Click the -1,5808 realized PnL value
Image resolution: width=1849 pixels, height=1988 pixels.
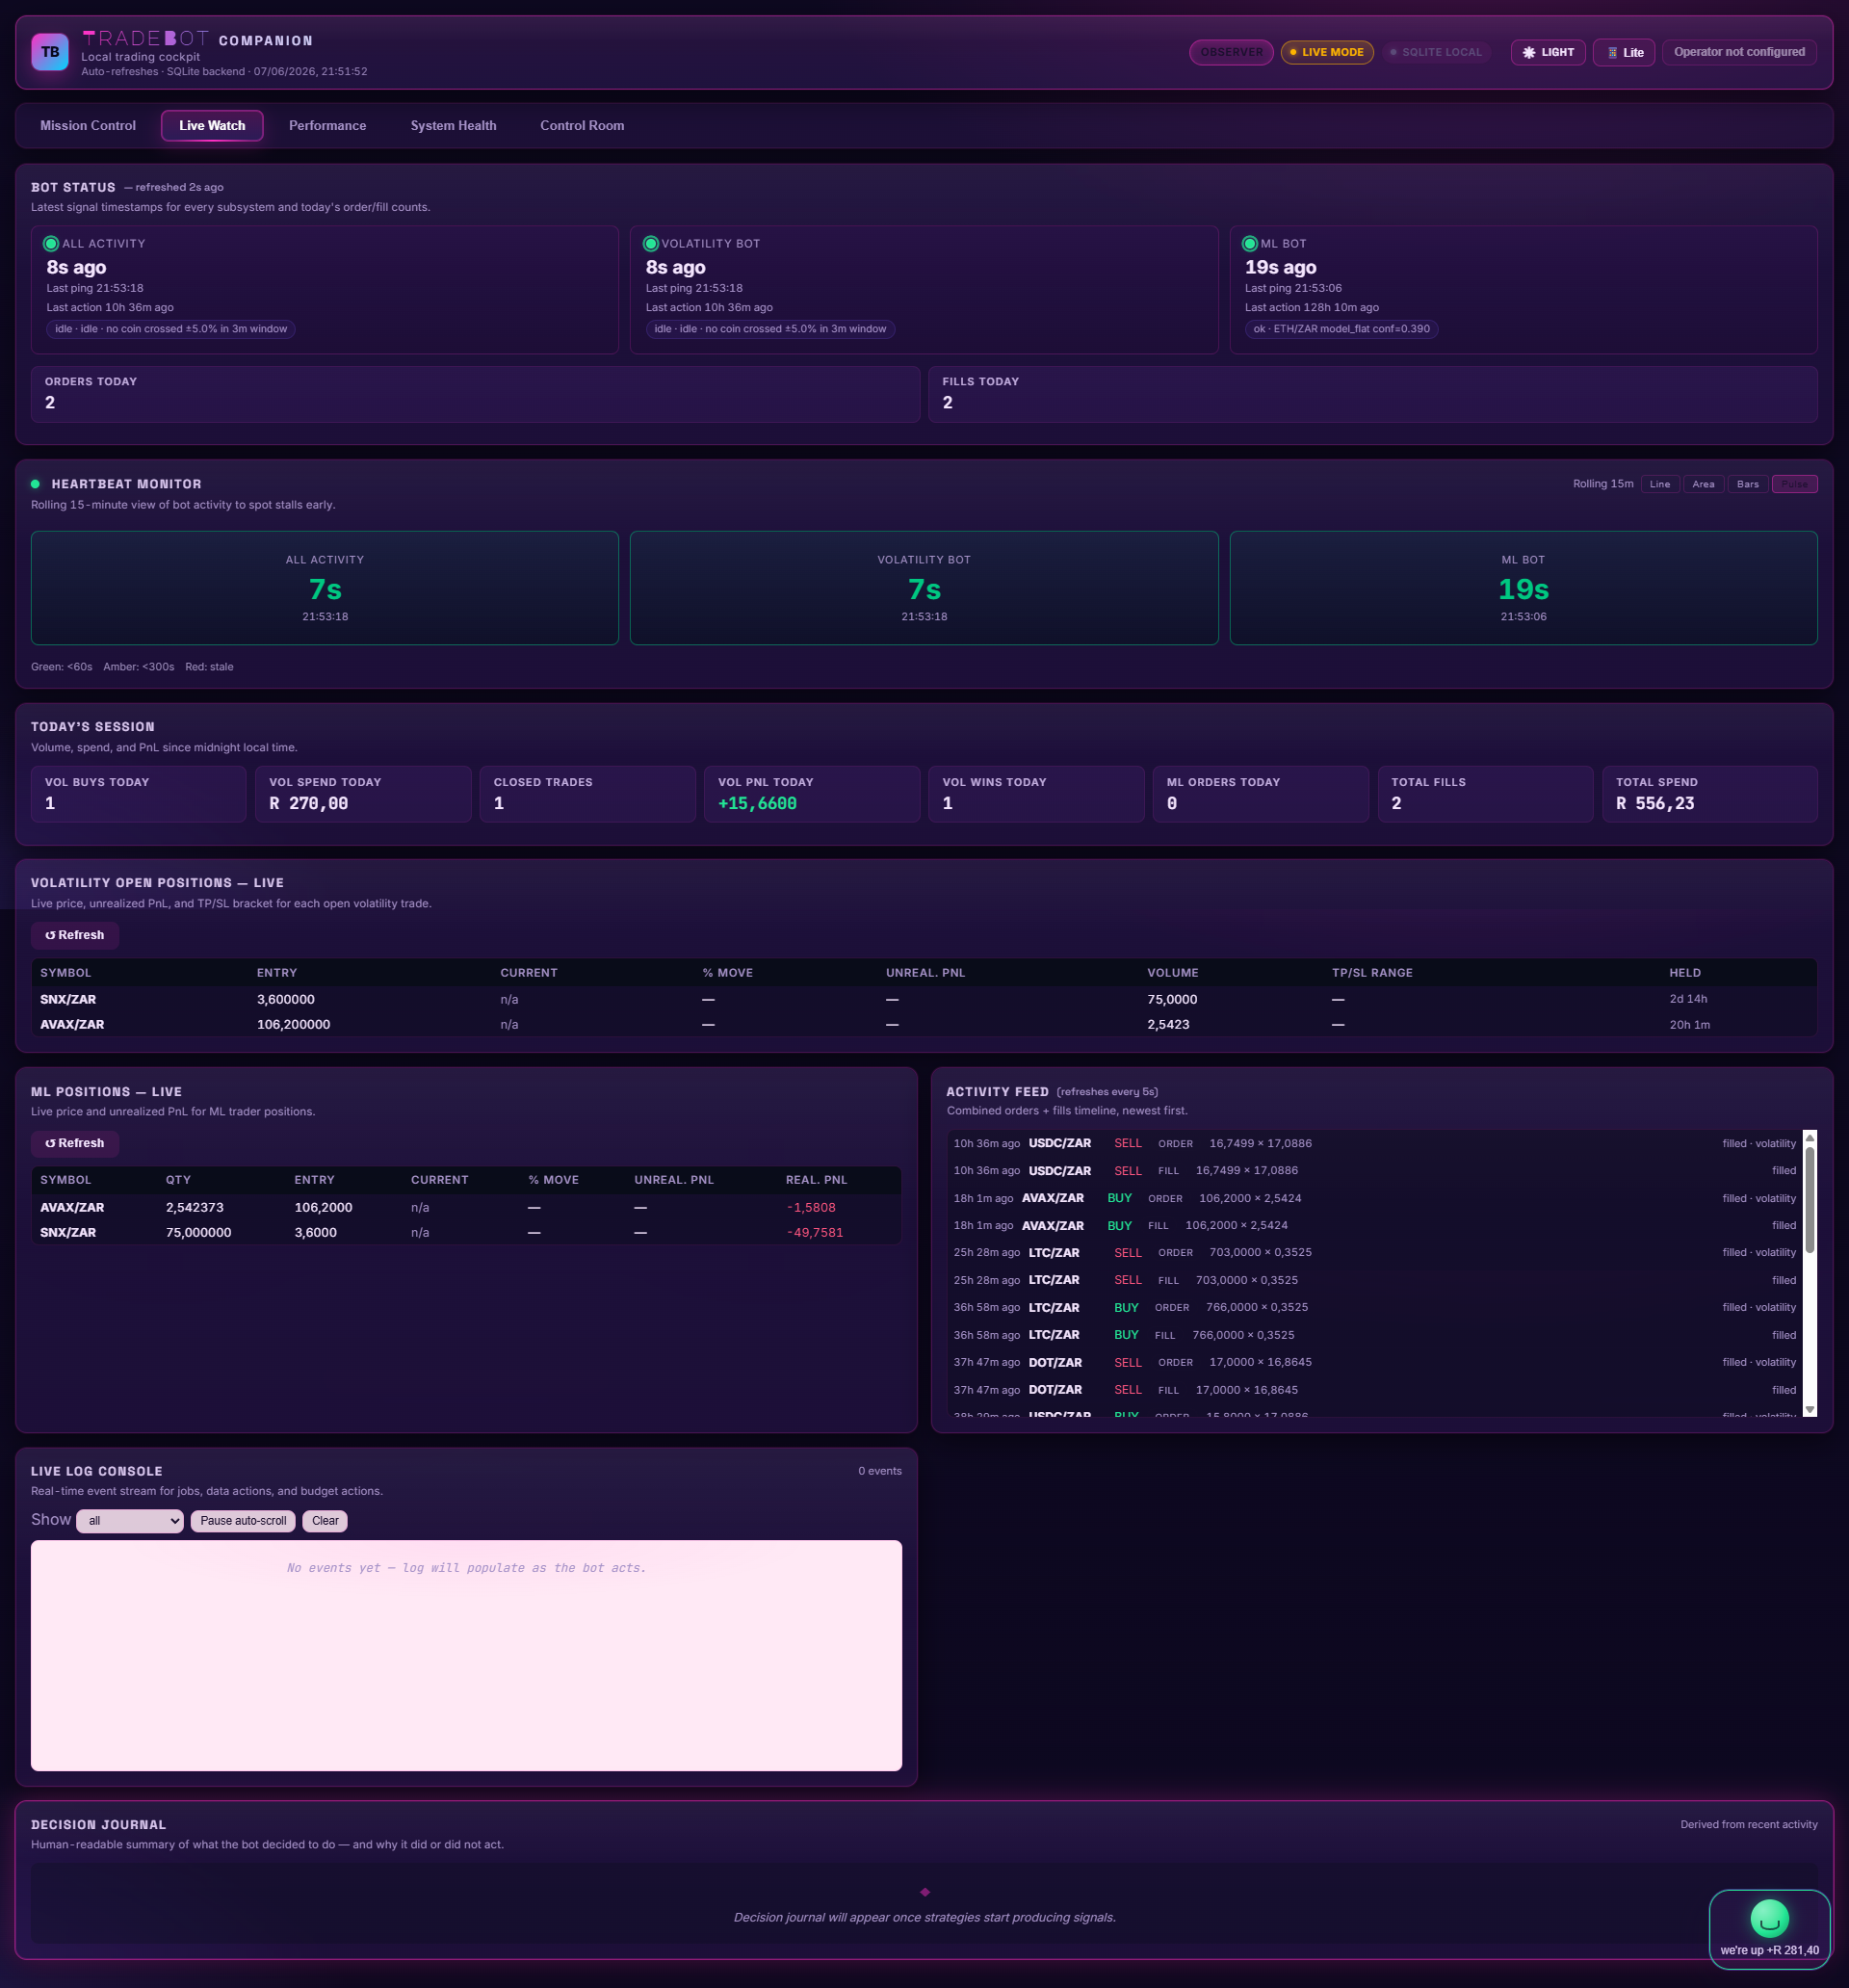[x=811, y=1207]
